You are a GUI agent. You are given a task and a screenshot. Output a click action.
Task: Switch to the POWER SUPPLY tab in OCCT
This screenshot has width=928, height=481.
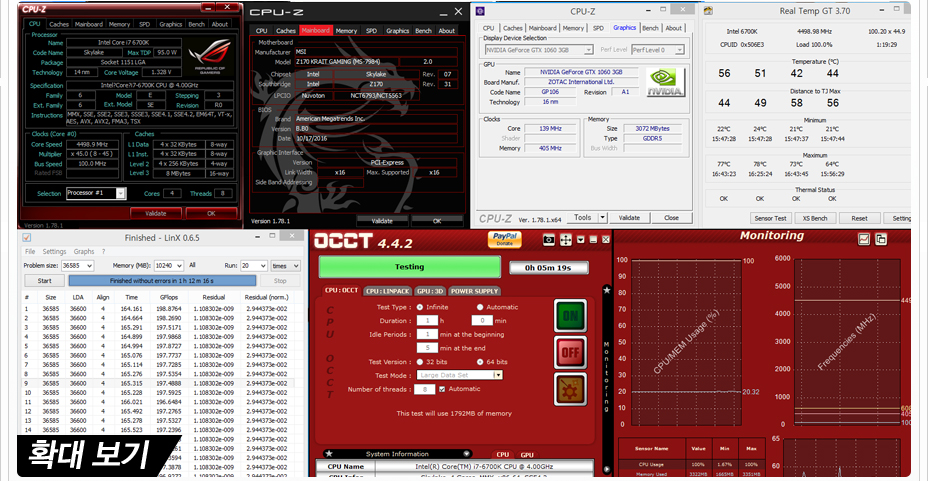[474, 291]
